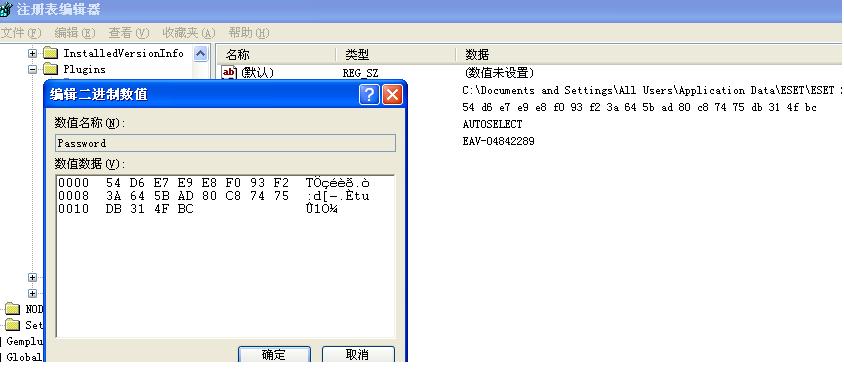Click the 确定 button

[x=275, y=354]
